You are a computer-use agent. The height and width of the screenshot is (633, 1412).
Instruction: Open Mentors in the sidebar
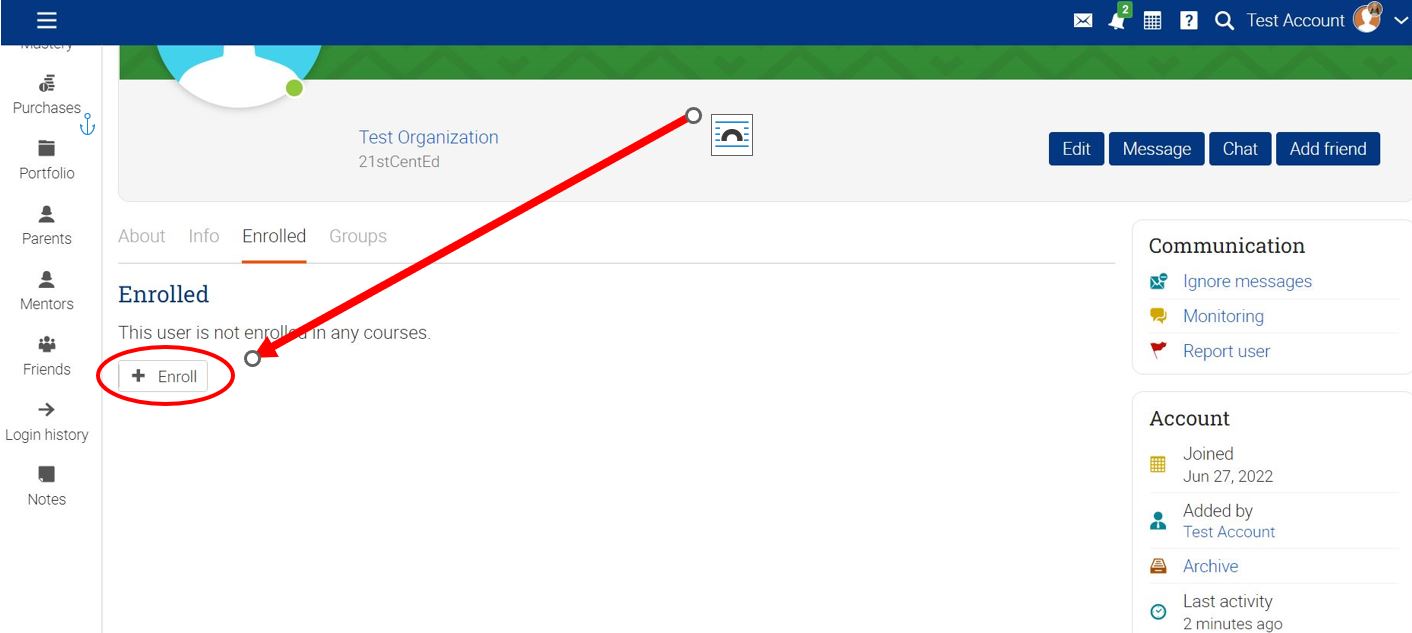47,291
